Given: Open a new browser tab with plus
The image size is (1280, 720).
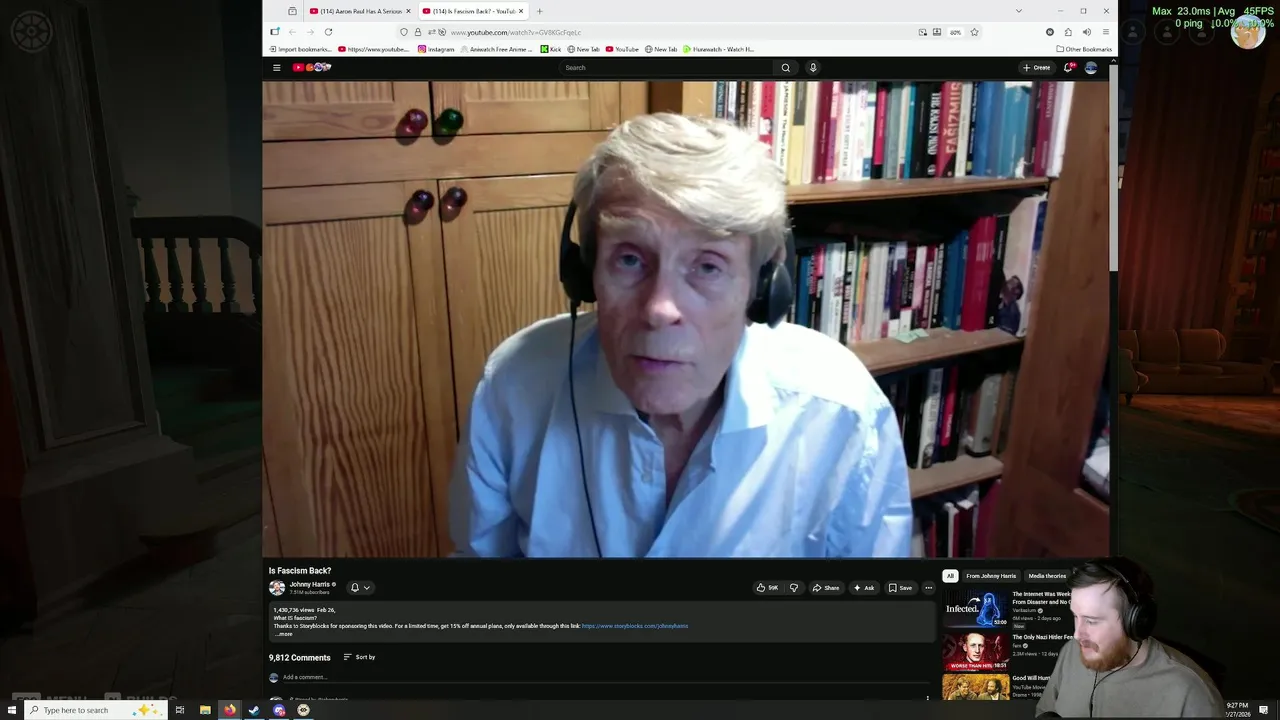Looking at the screenshot, I should [x=539, y=11].
